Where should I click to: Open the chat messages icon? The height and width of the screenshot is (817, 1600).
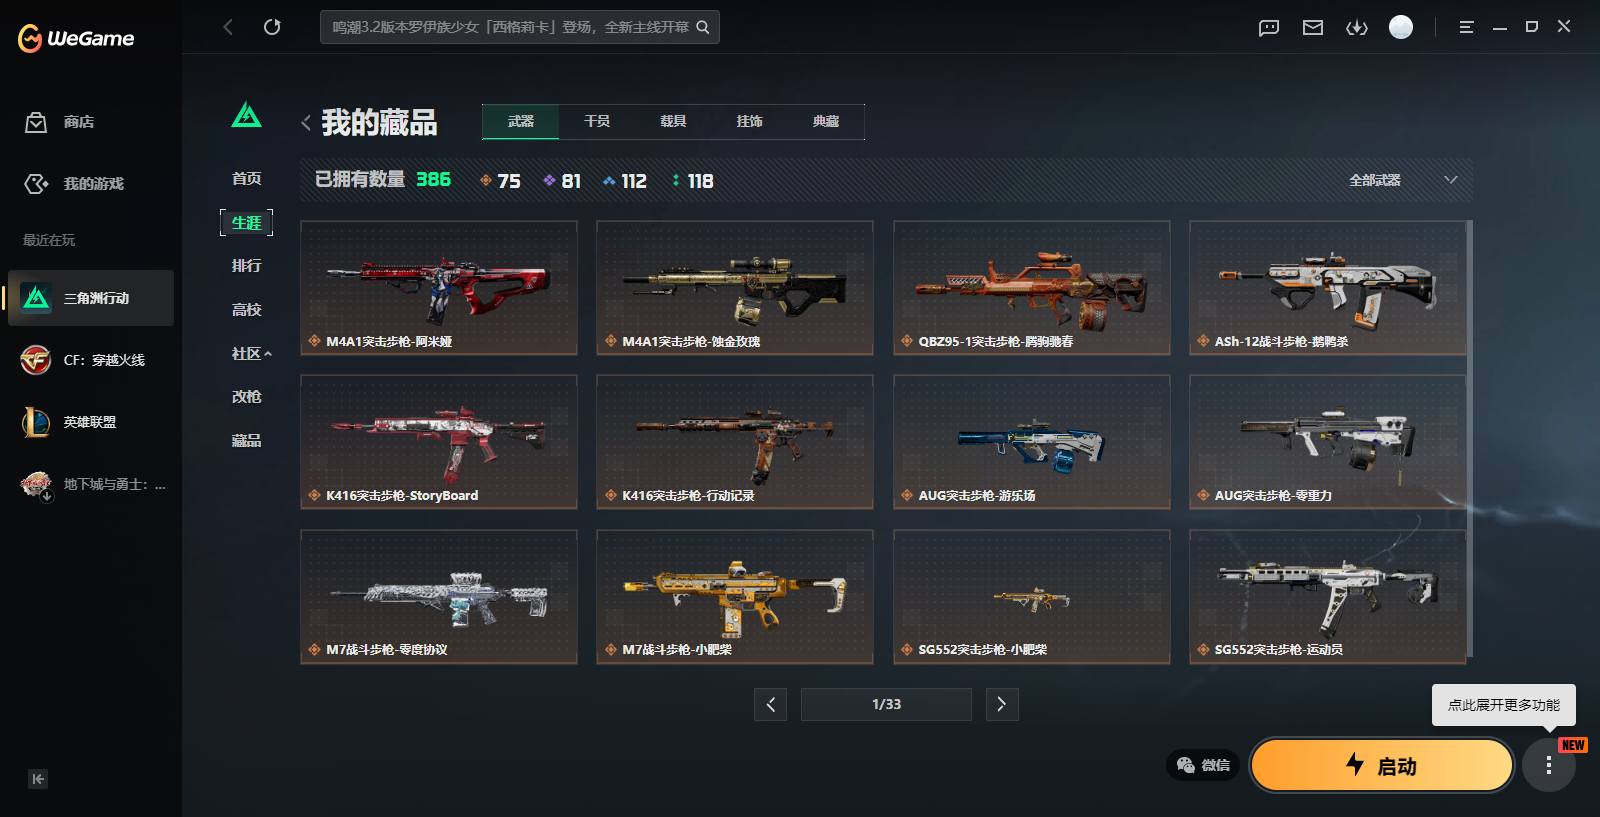click(x=1269, y=27)
